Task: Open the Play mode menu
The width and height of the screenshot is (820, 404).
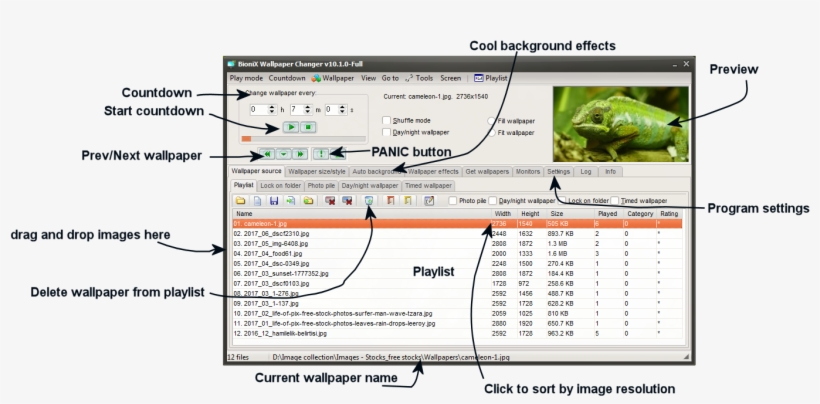Action: pos(246,78)
